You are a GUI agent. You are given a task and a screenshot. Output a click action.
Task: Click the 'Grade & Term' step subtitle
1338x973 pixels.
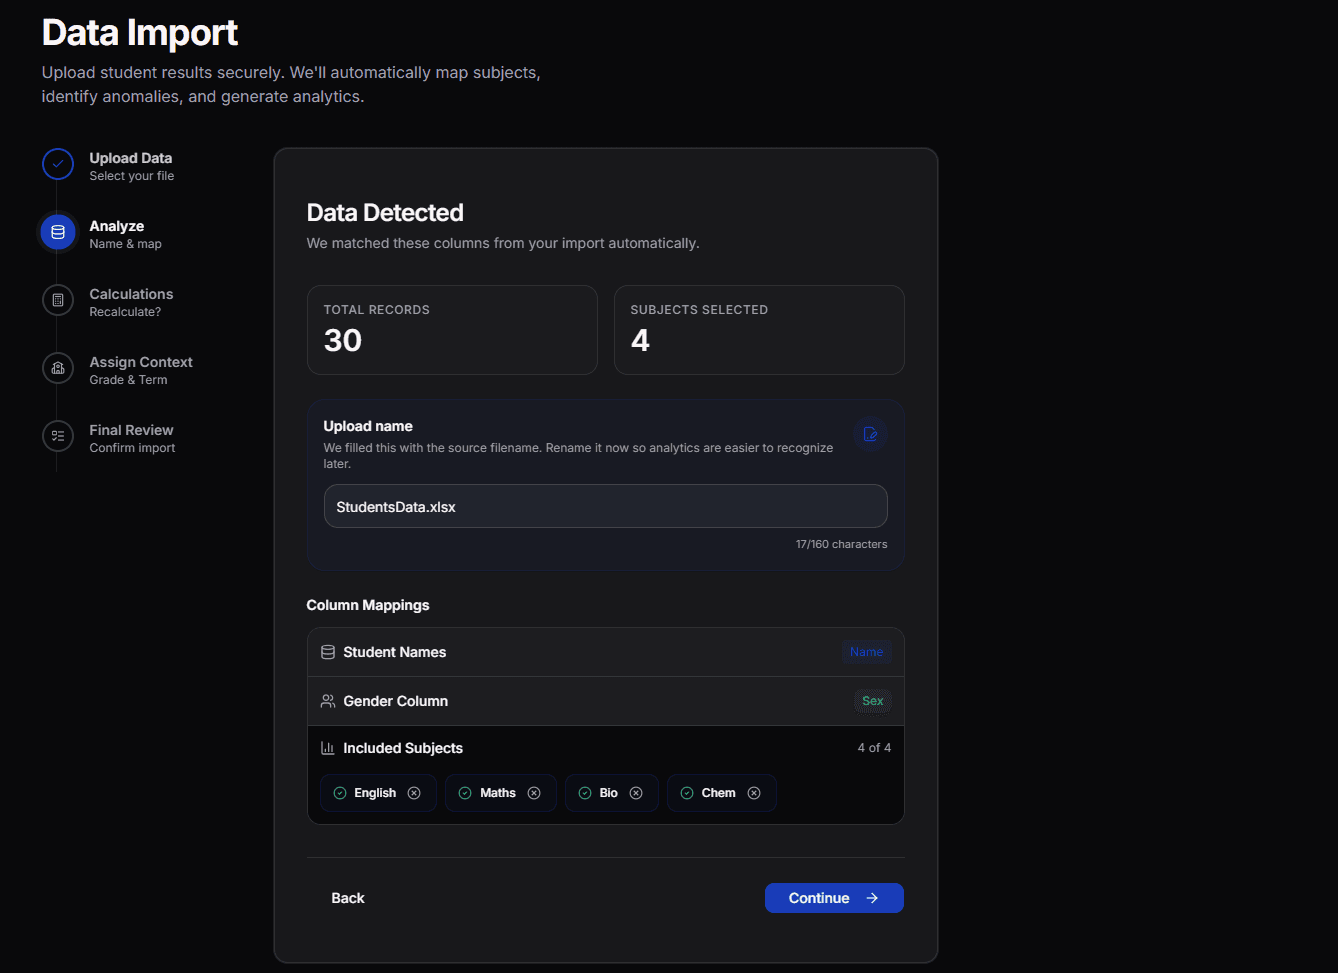(x=128, y=380)
